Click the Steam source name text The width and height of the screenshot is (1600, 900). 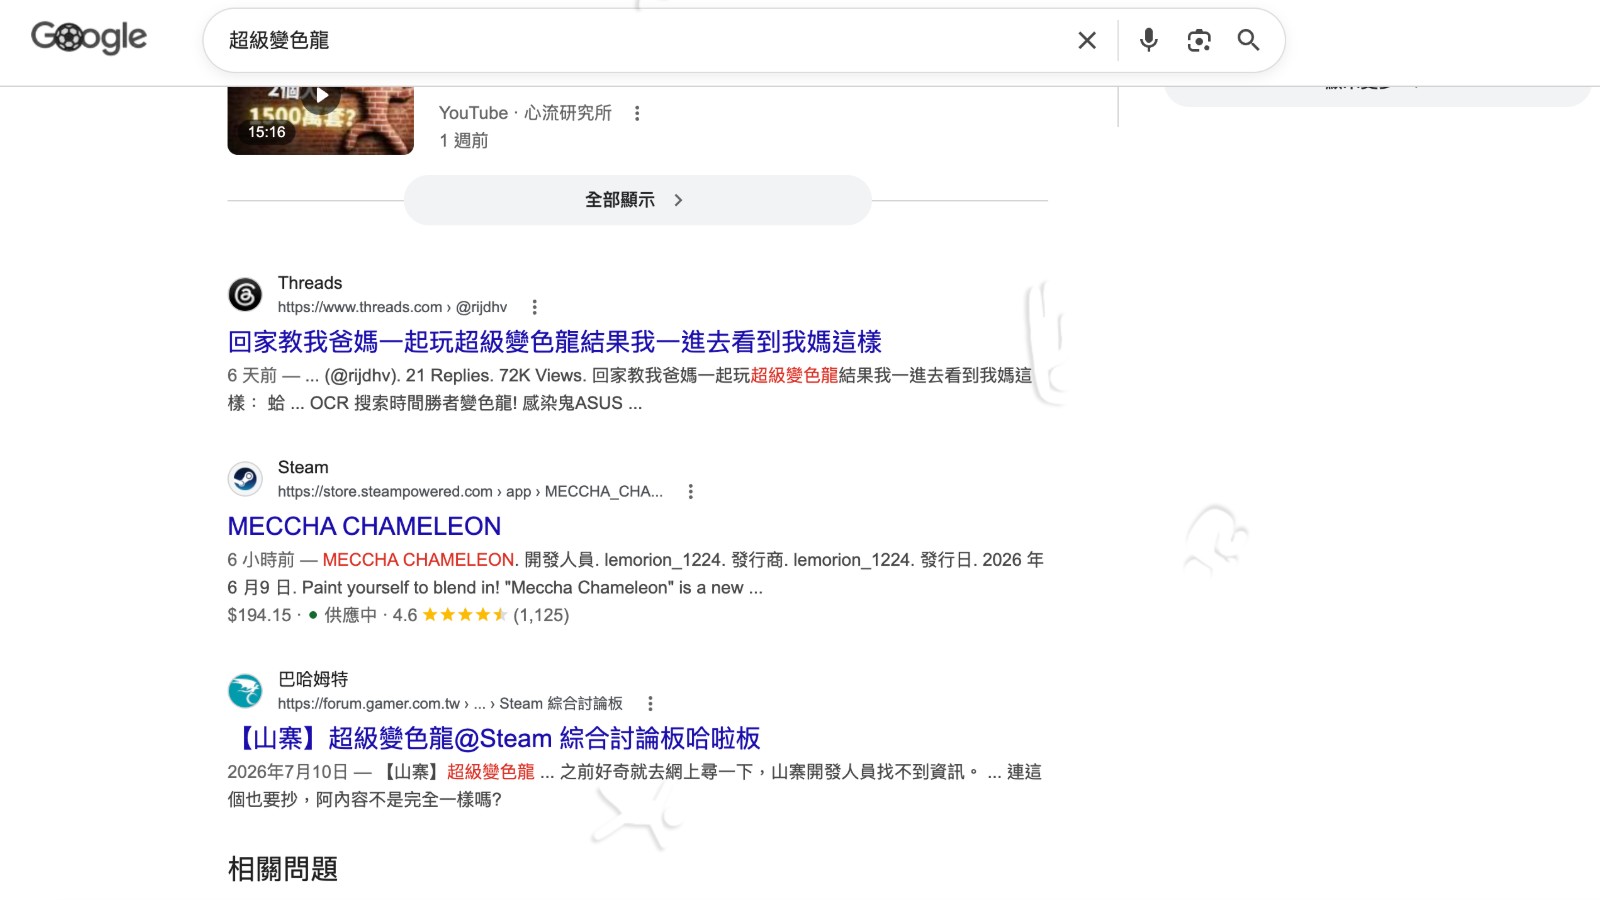tap(303, 467)
